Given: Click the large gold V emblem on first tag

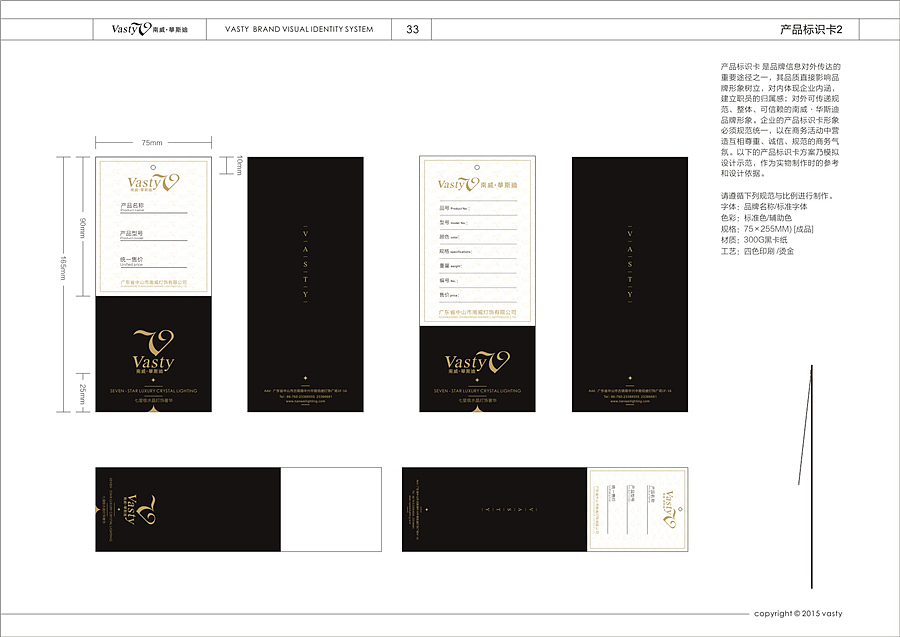Looking at the screenshot, I should tap(154, 342).
